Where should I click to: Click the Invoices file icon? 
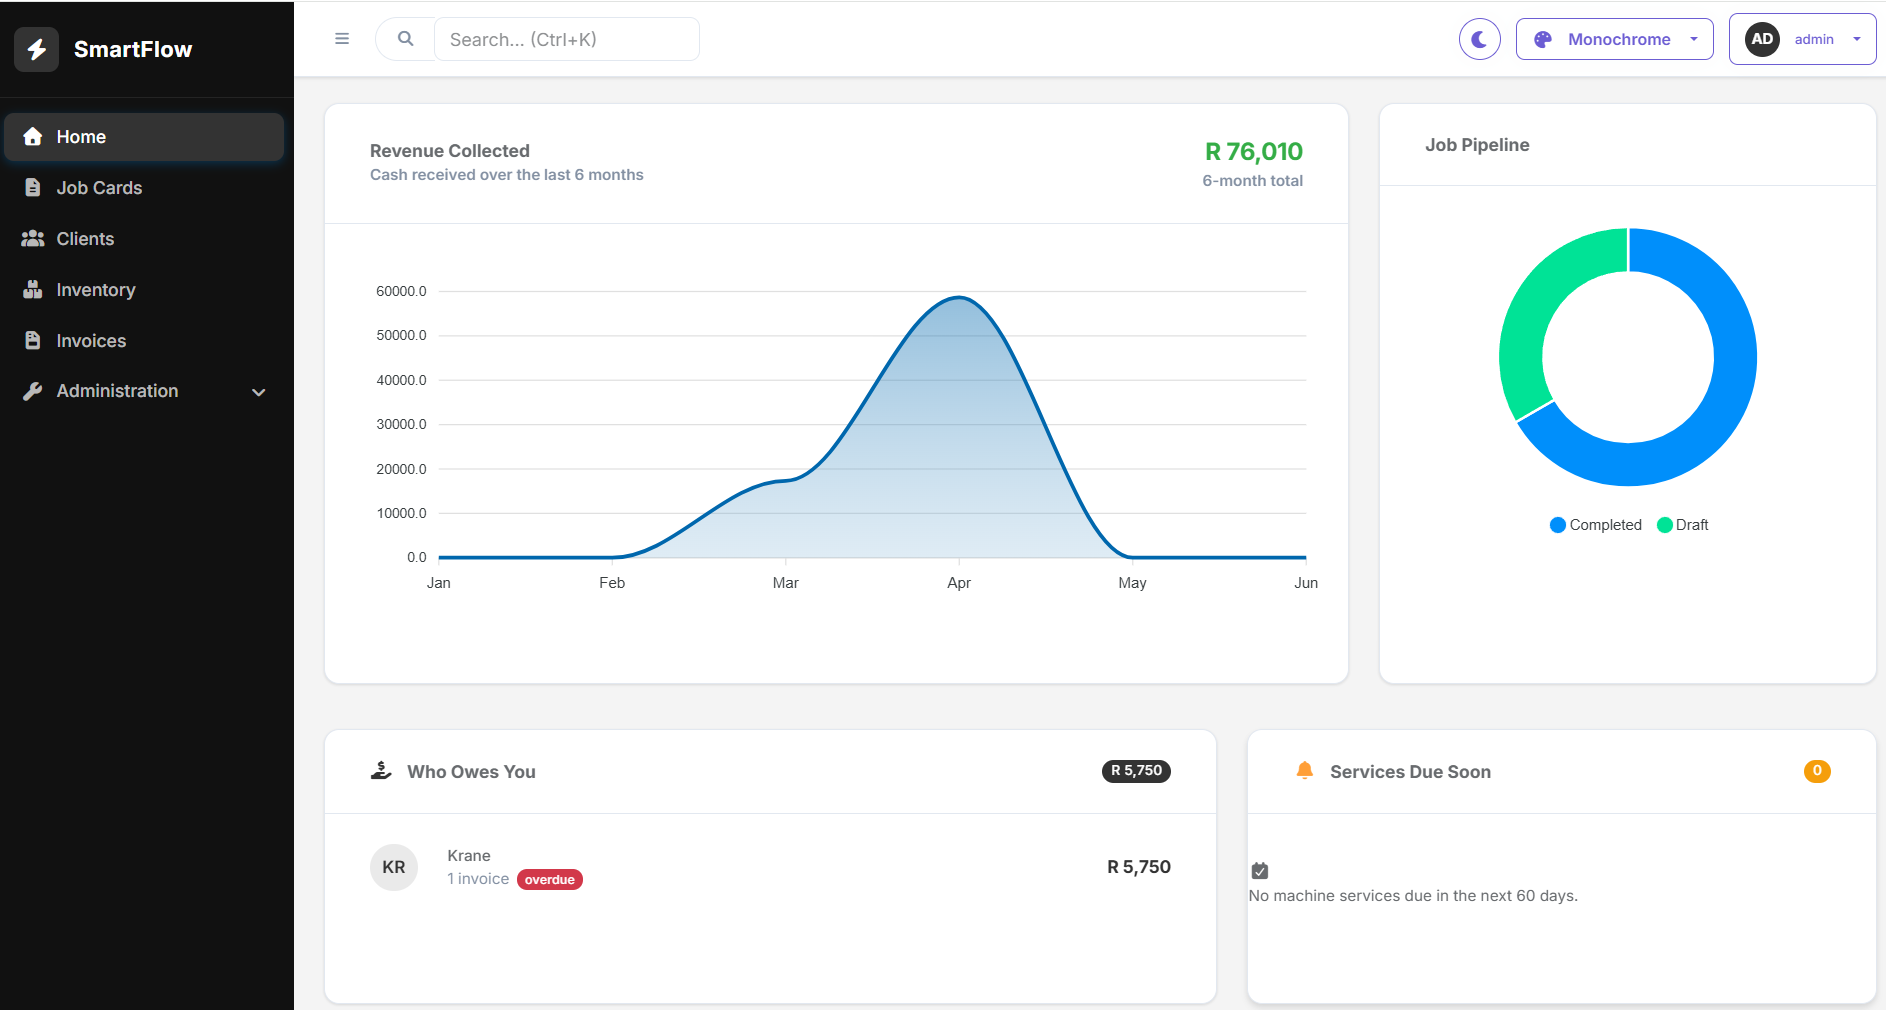33,341
